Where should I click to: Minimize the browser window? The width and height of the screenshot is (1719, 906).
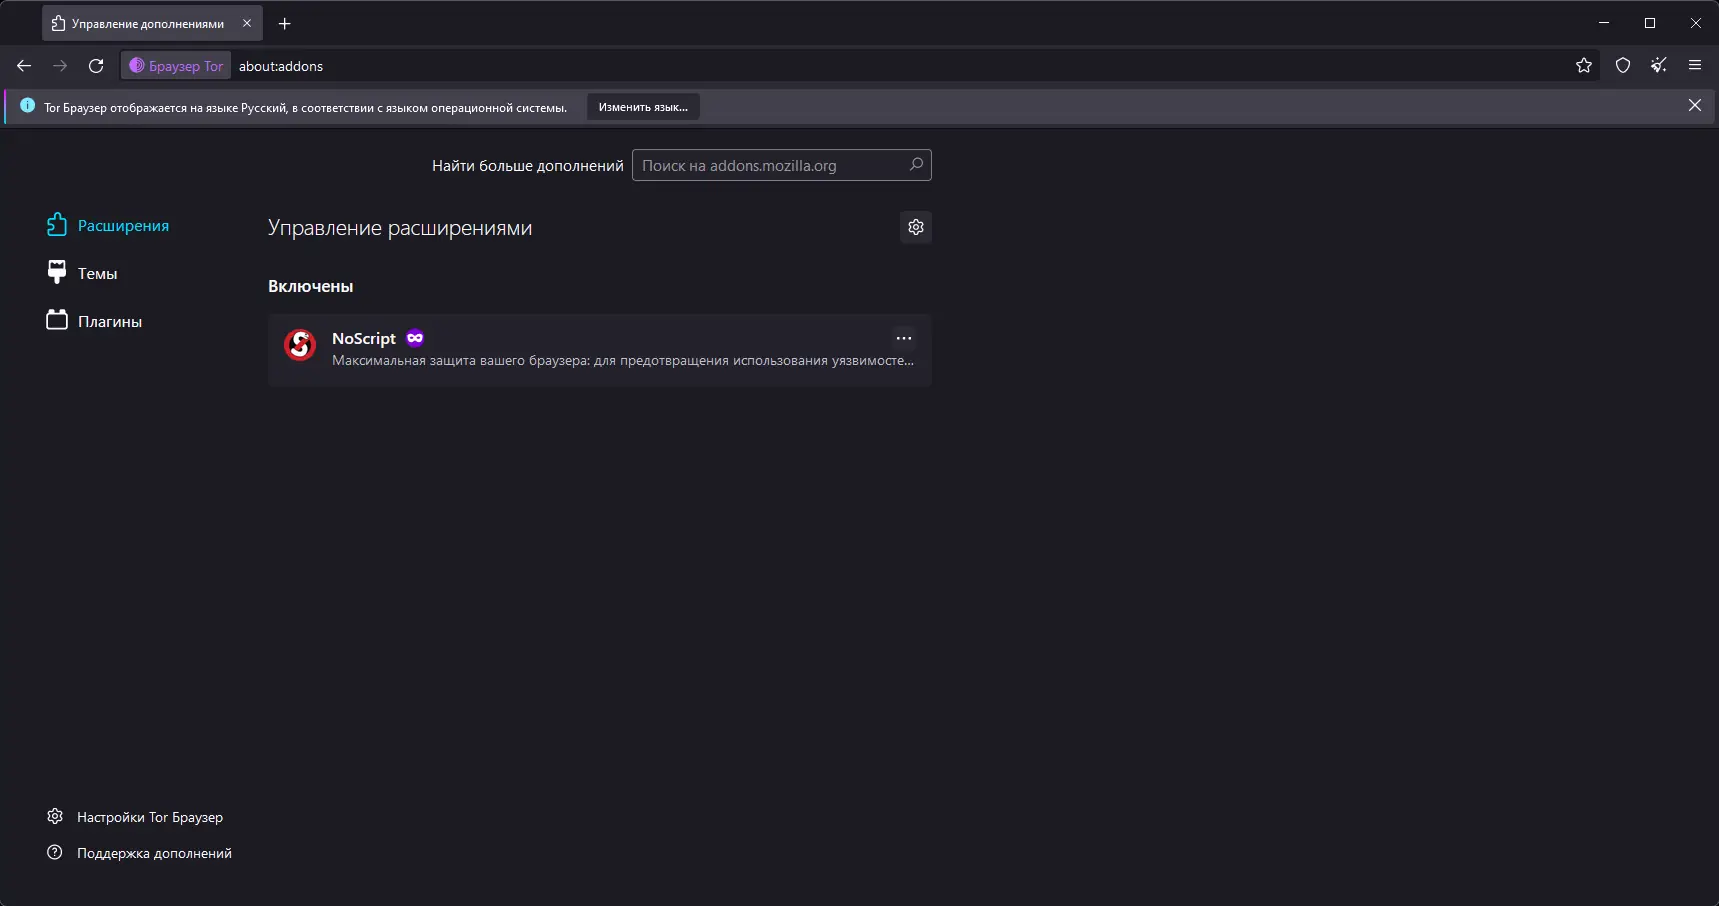tap(1604, 23)
